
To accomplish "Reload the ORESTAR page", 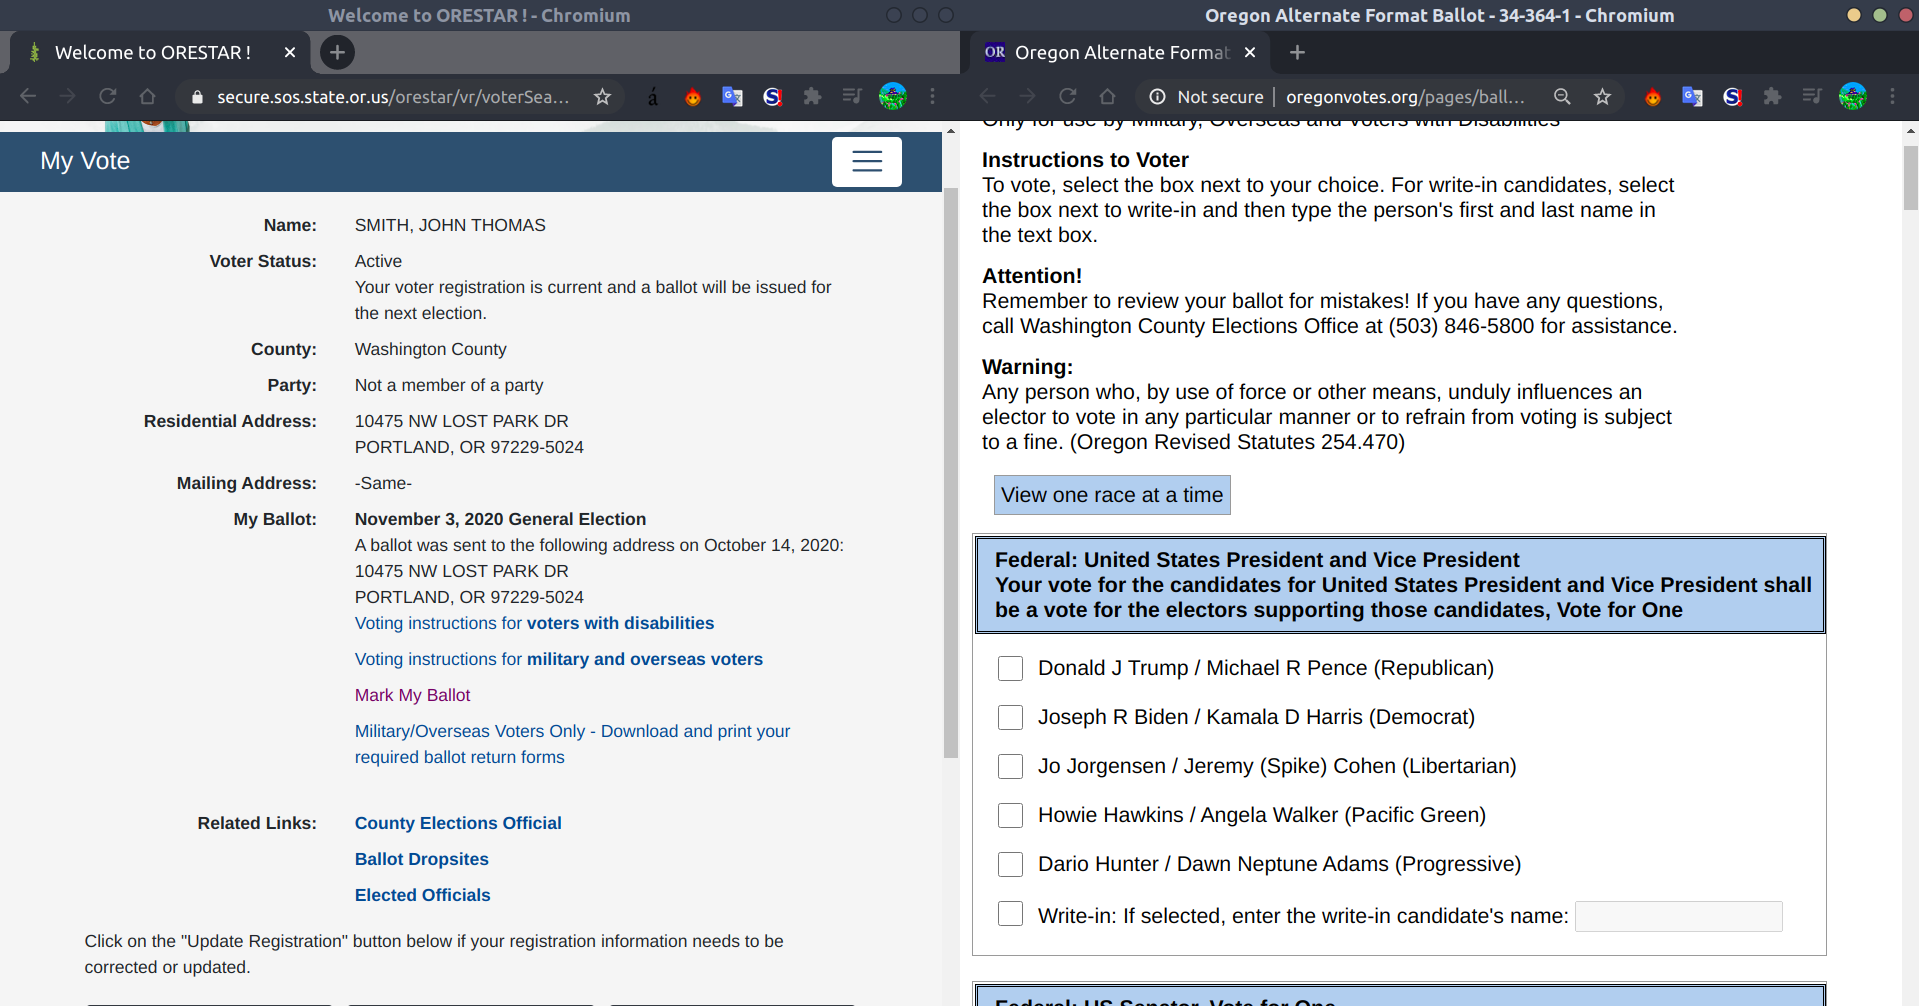I will [108, 96].
